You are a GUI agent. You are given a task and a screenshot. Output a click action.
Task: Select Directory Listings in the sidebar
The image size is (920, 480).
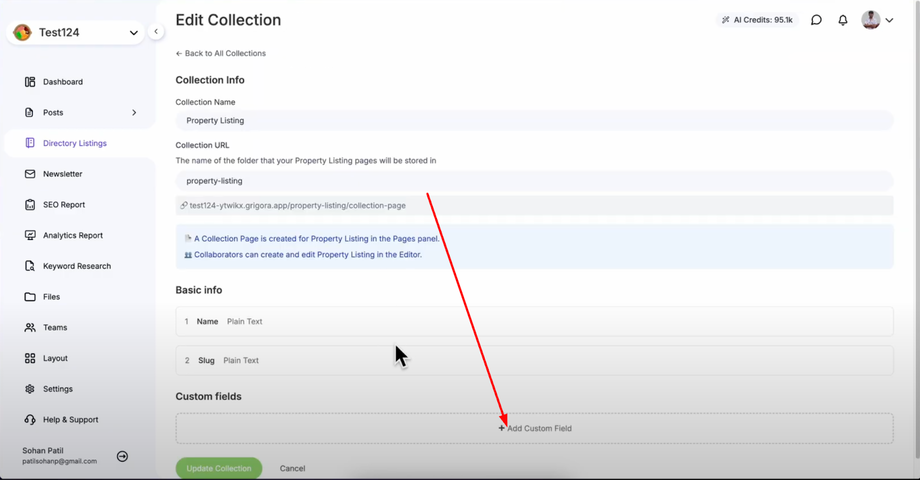(75, 143)
